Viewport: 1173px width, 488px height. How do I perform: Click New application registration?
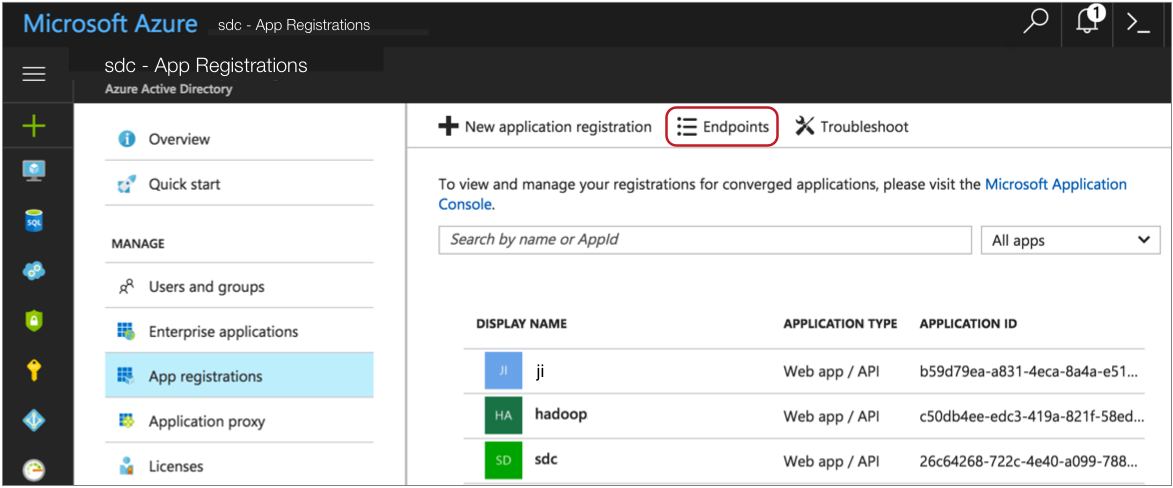pyautogui.click(x=546, y=127)
